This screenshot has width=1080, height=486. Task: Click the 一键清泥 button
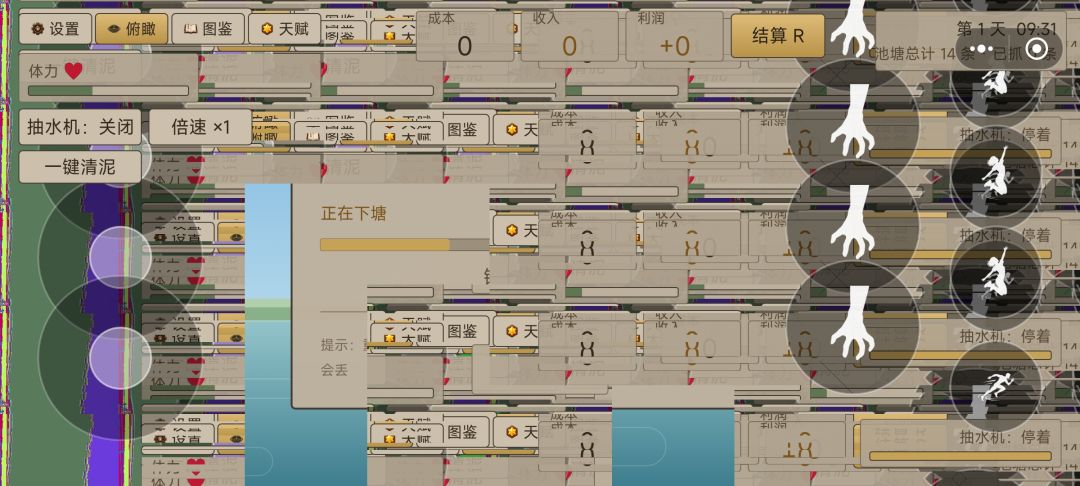[x=80, y=167]
